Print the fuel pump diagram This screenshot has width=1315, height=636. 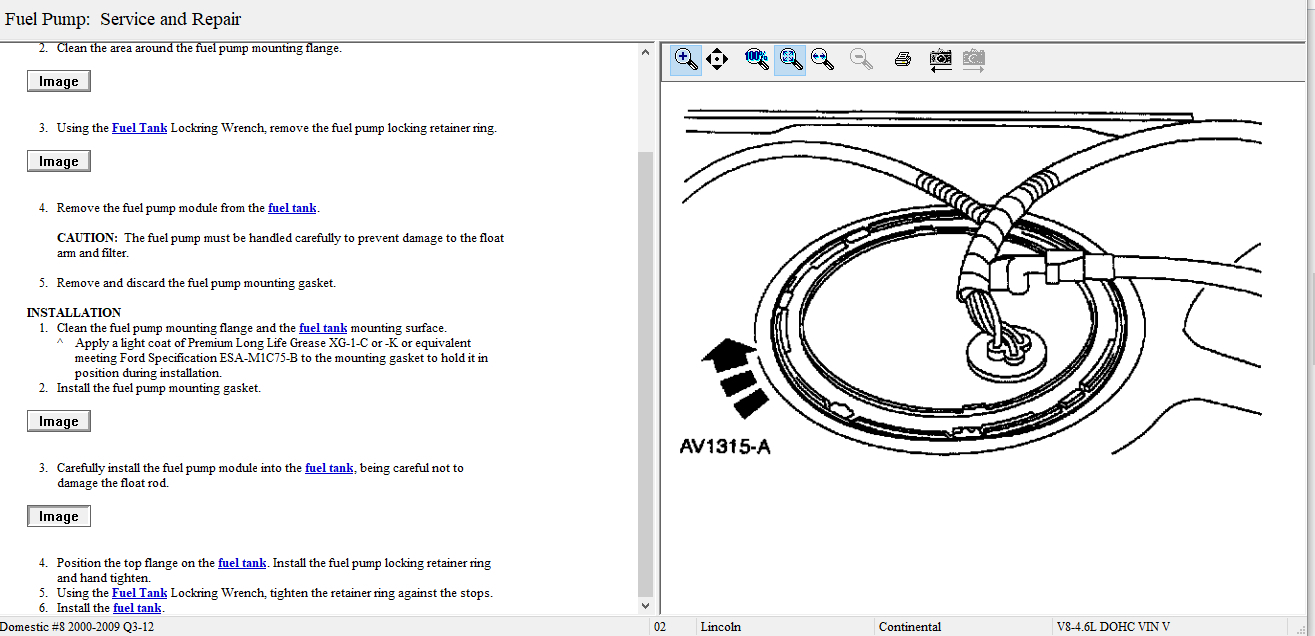(902, 59)
